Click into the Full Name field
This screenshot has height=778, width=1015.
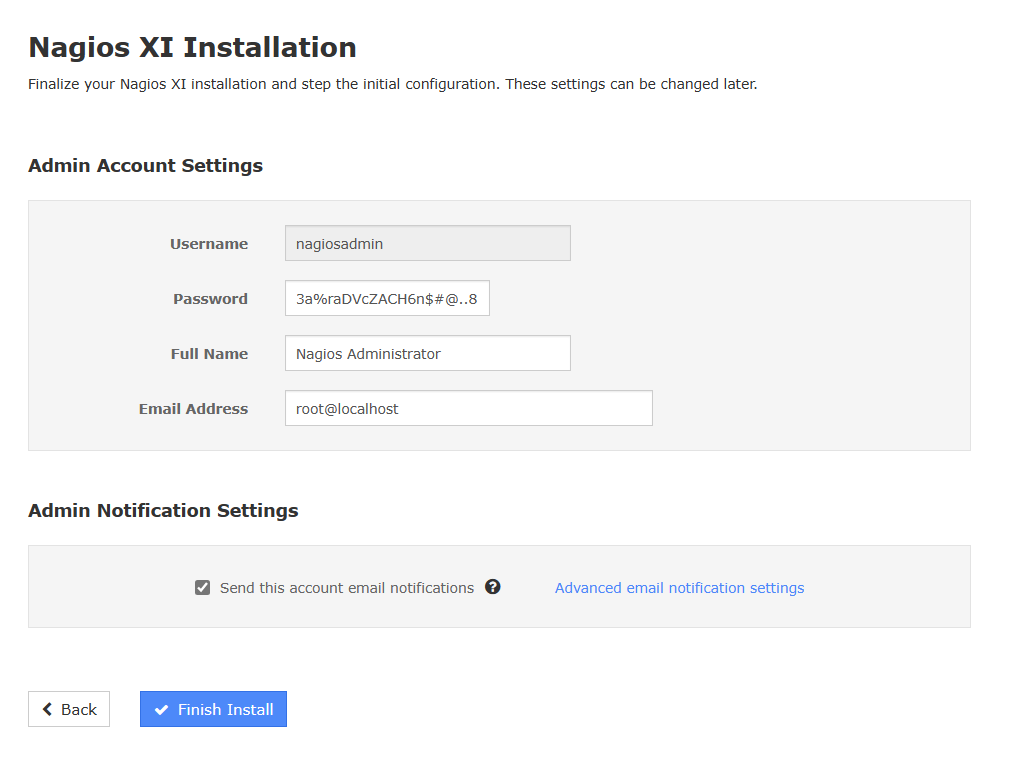click(427, 353)
